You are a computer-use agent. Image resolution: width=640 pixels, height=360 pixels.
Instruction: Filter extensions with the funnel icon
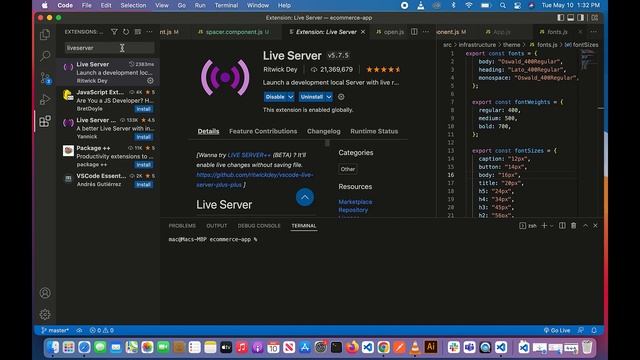(x=114, y=32)
